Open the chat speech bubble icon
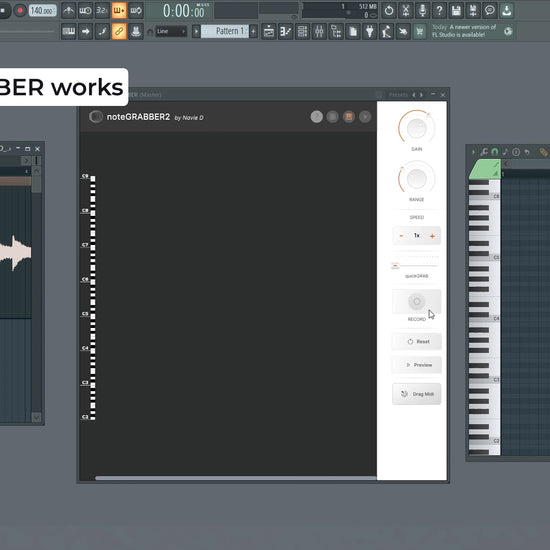This screenshot has height=550, width=550. [x=490, y=11]
